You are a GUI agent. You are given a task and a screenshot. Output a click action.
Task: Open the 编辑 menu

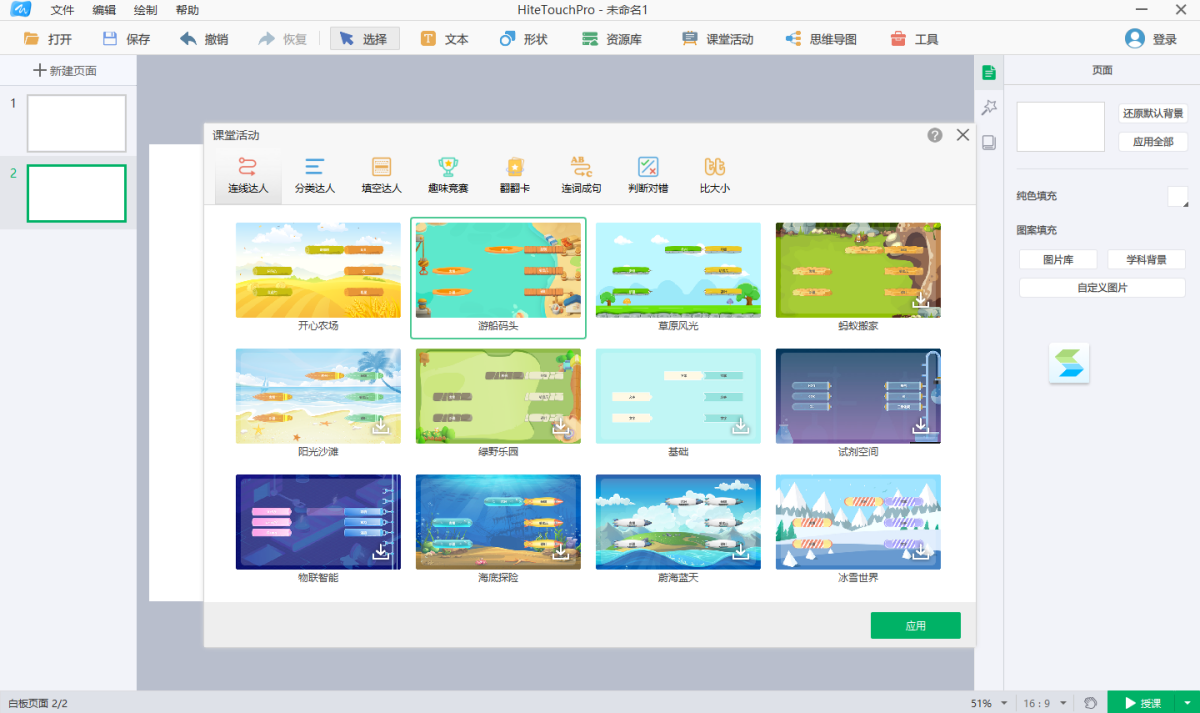pos(103,10)
